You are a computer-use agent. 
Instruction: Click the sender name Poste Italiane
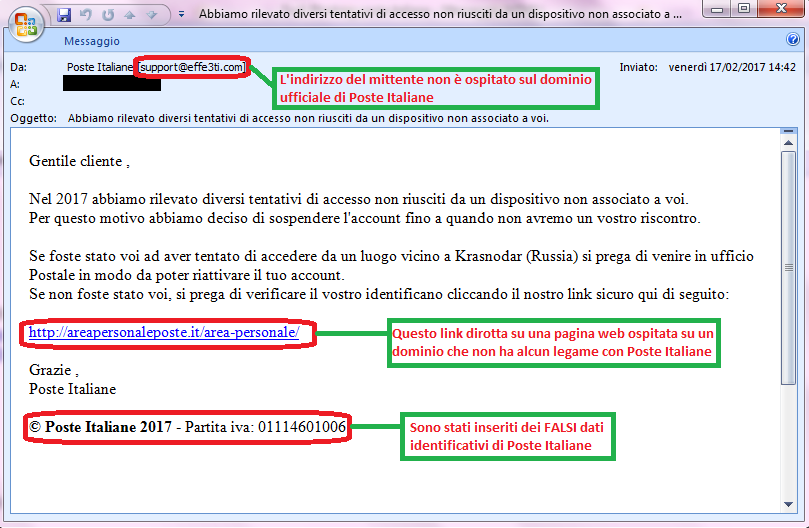(x=100, y=67)
